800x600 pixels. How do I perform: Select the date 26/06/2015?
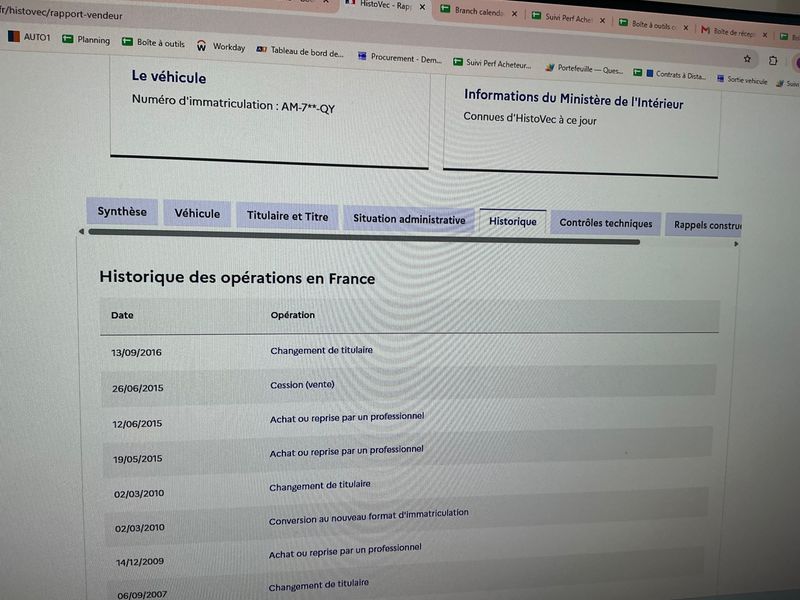(138, 388)
